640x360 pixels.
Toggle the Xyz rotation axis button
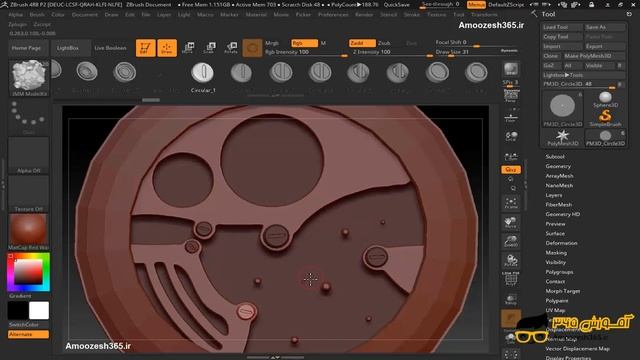pos(511,169)
